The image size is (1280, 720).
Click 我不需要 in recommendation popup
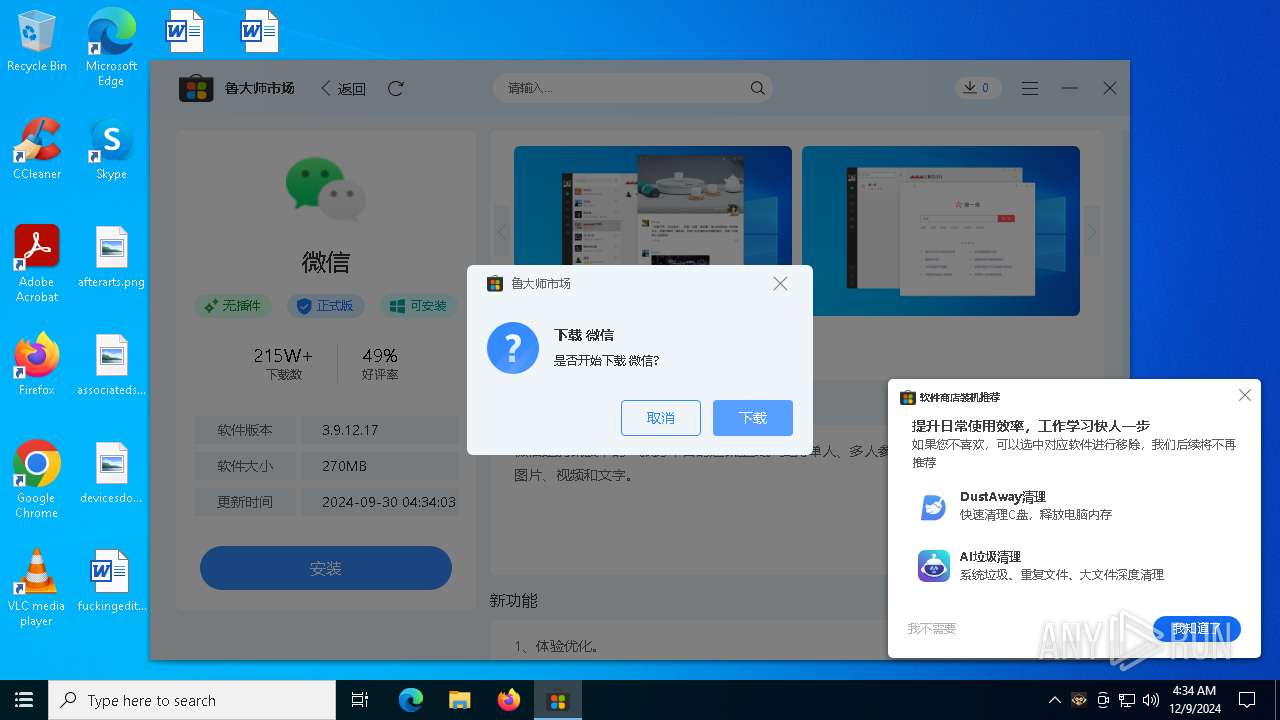pyautogui.click(x=932, y=629)
